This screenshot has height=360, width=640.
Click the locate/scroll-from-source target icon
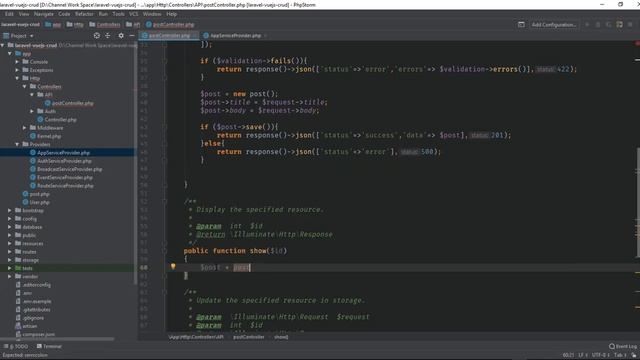click(97, 36)
